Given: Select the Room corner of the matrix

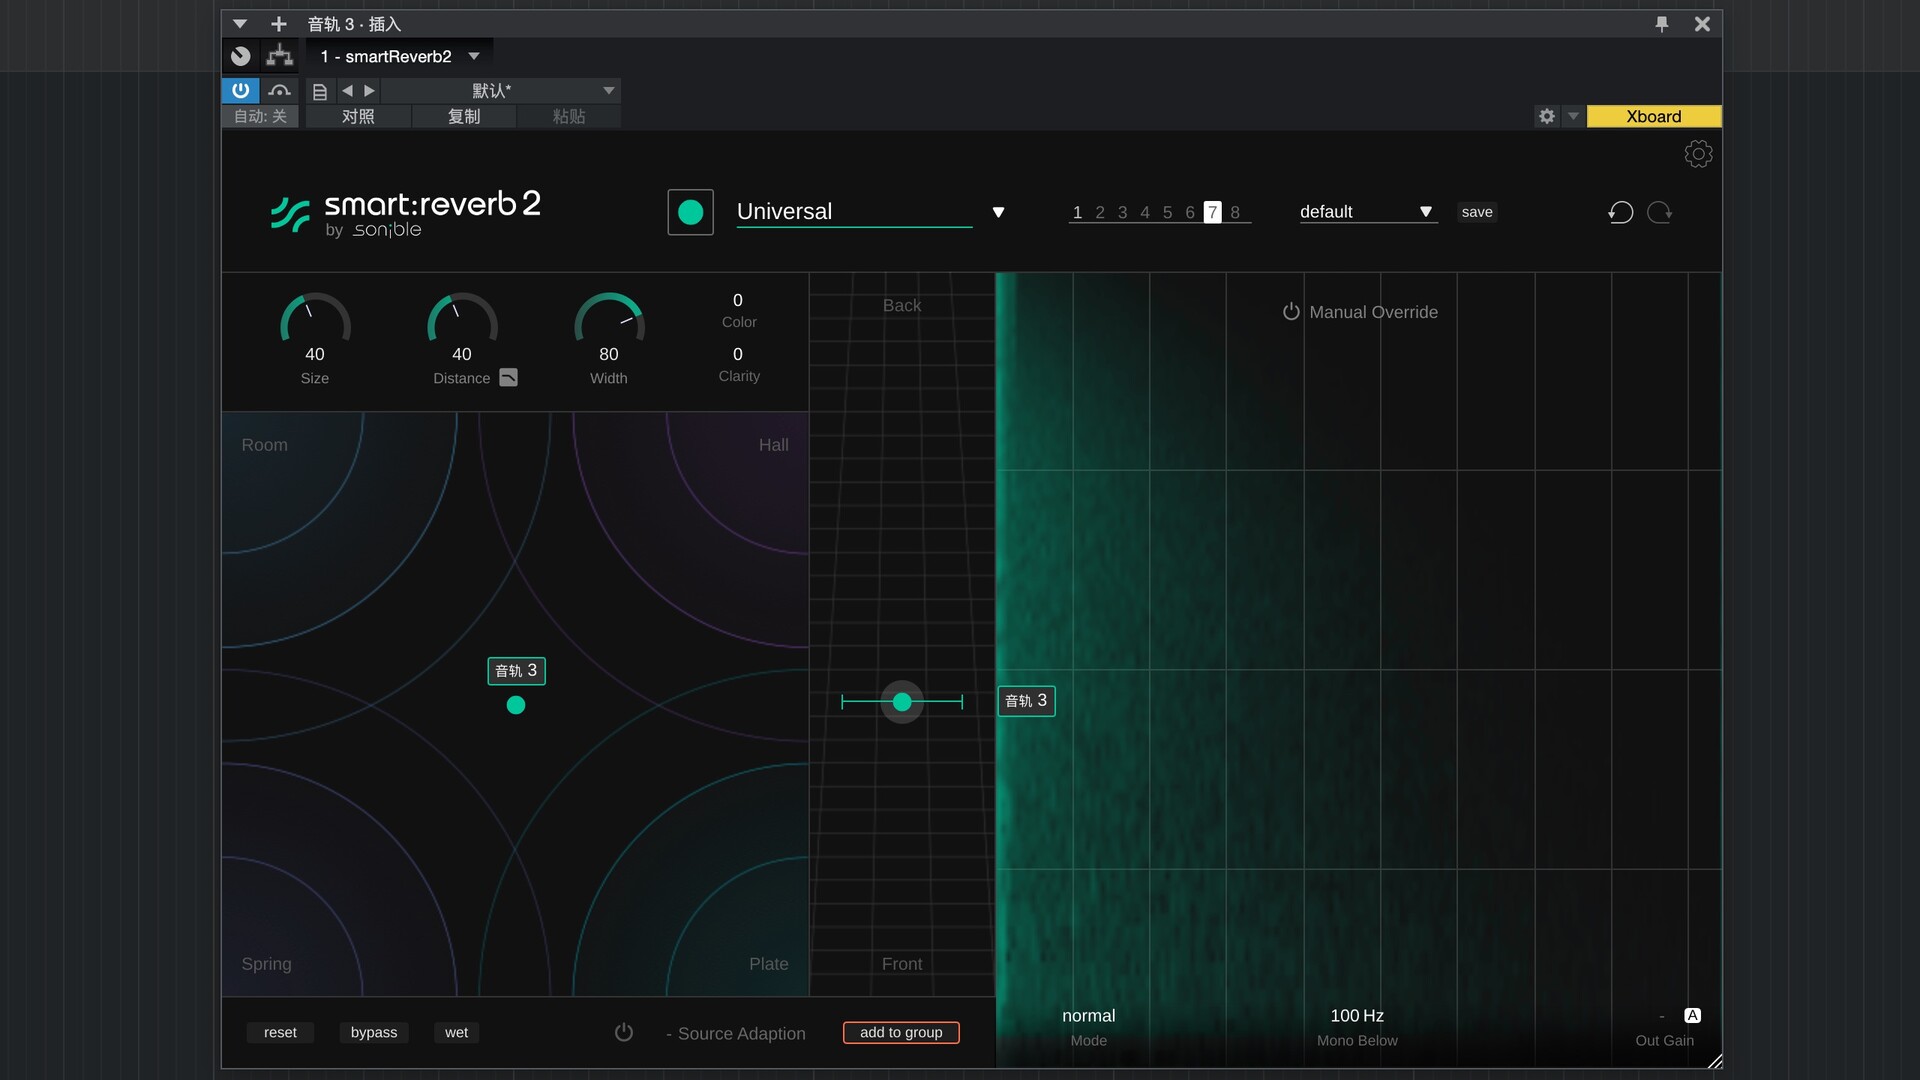Looking at the screenshot, I should click(x=264, y=445).
